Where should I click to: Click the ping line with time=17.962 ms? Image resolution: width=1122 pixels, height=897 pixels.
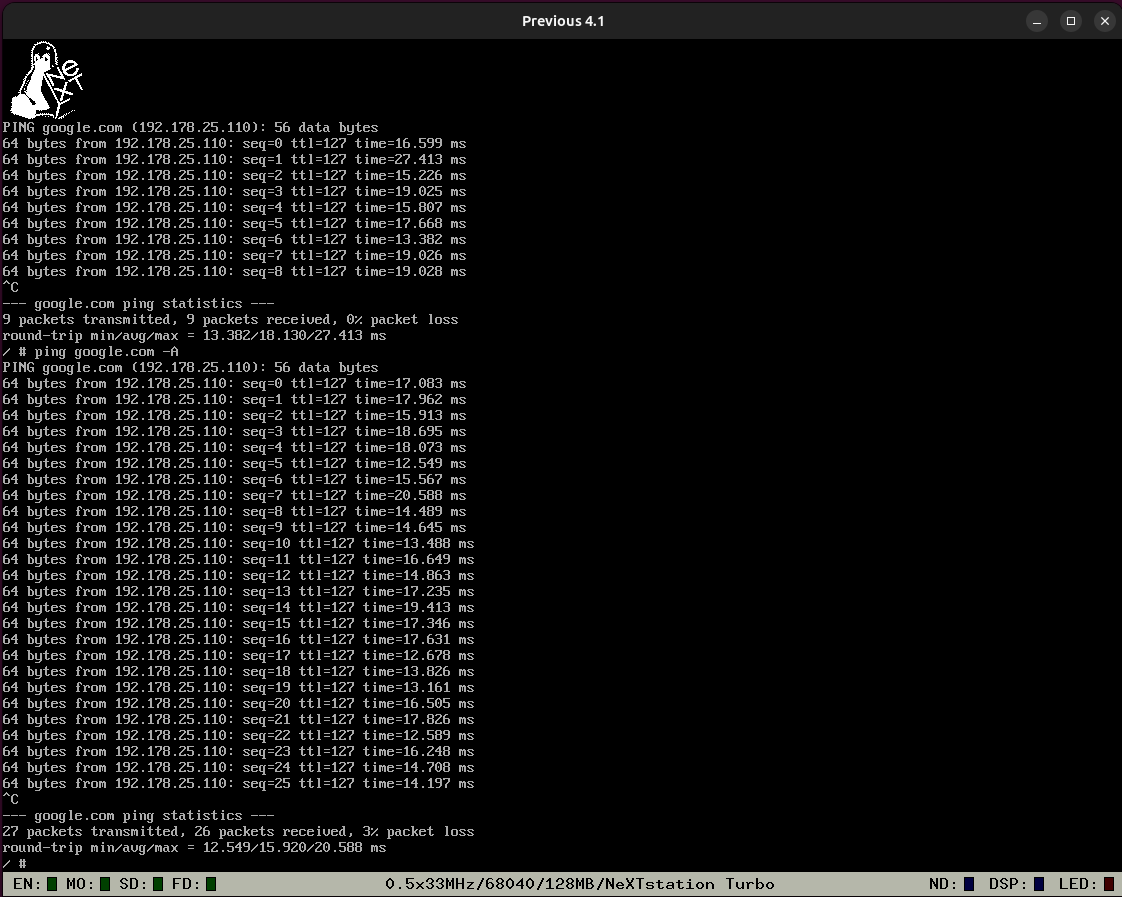234,400
